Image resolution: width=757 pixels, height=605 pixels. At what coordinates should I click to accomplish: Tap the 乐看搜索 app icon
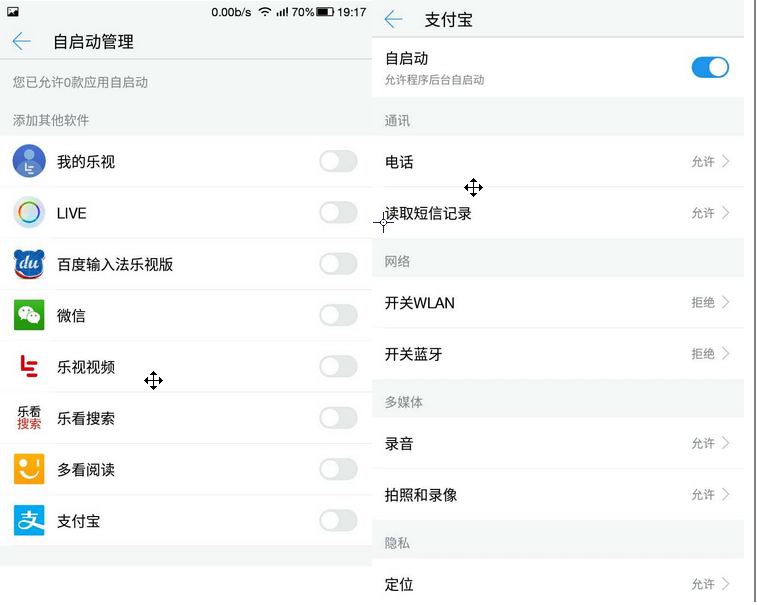click(x=29, y=418)
